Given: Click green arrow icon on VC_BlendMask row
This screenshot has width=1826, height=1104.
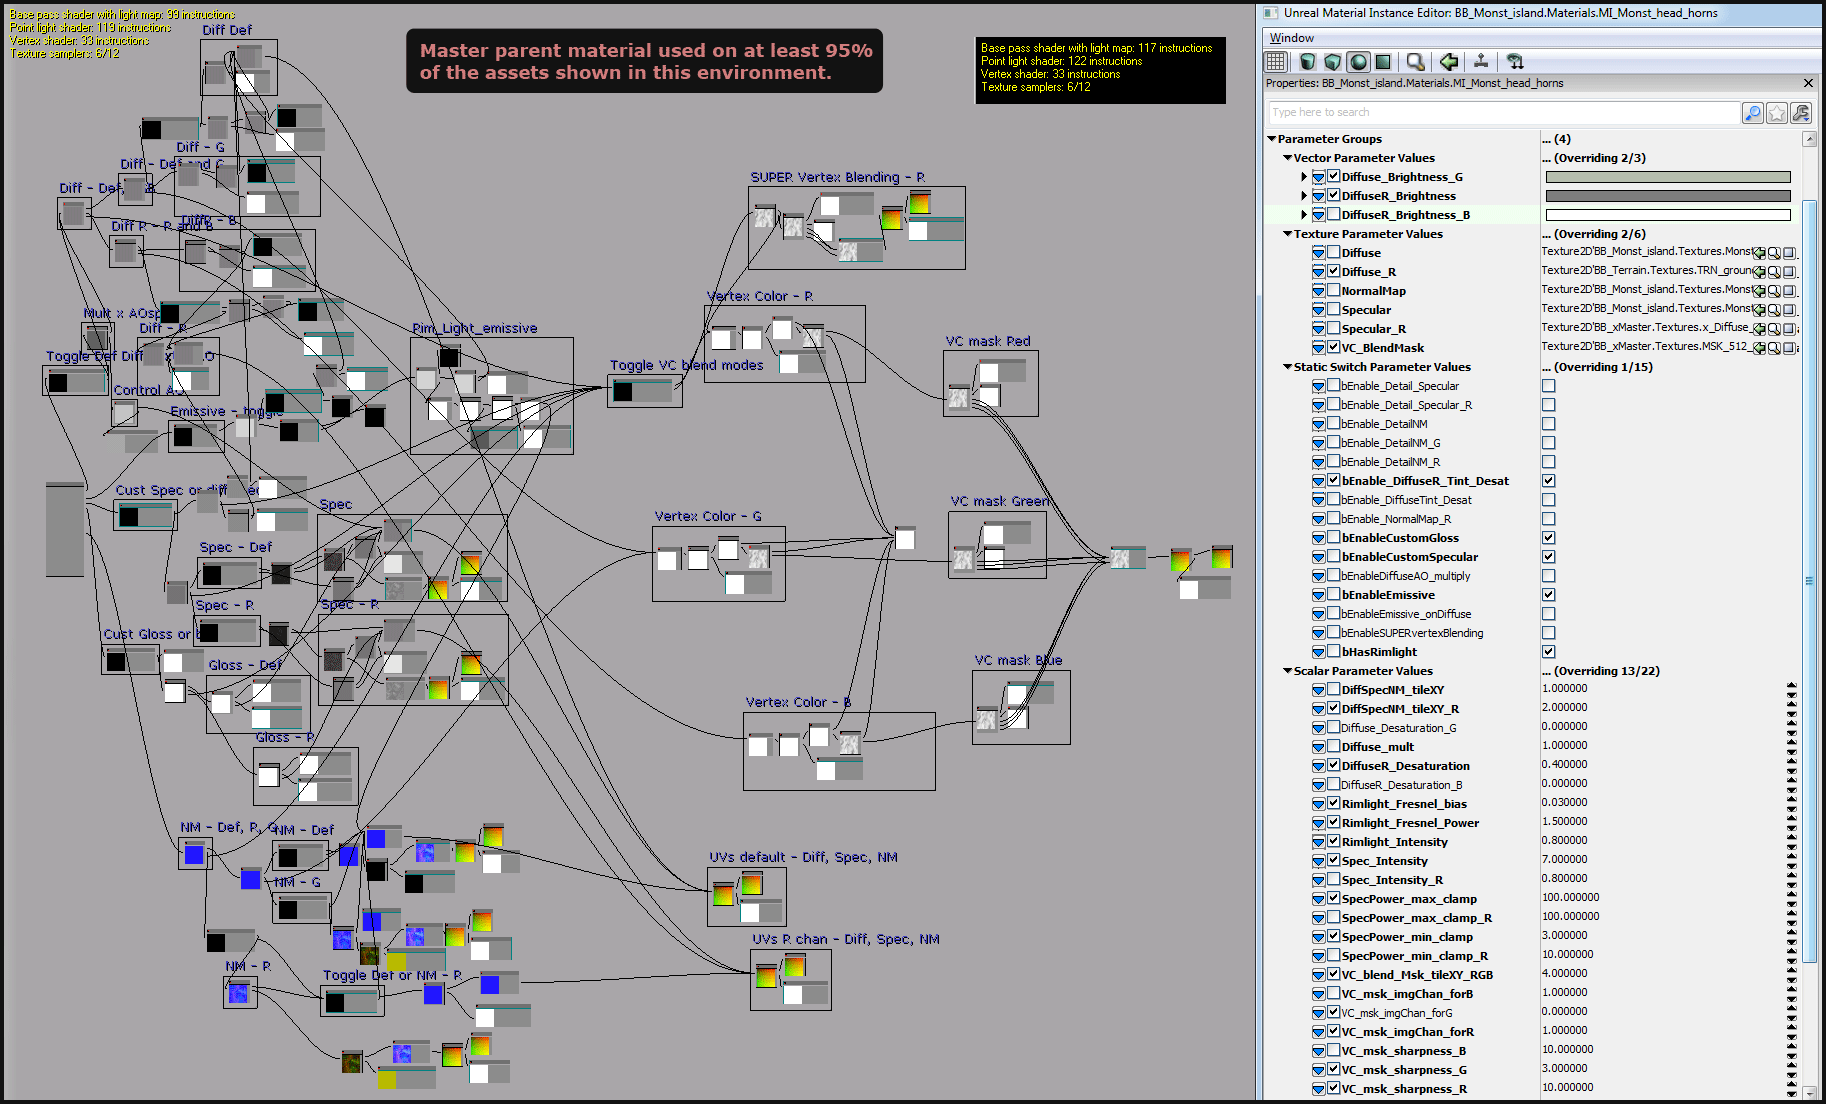Looking at the screenshot, I should point(1760,348).
